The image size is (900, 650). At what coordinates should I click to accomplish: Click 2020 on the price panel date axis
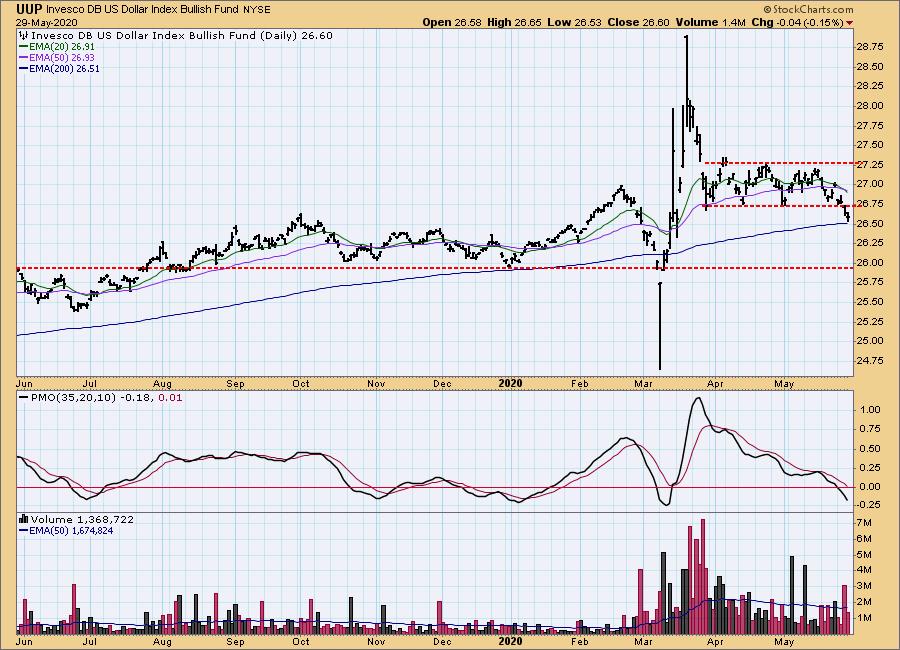510,383
